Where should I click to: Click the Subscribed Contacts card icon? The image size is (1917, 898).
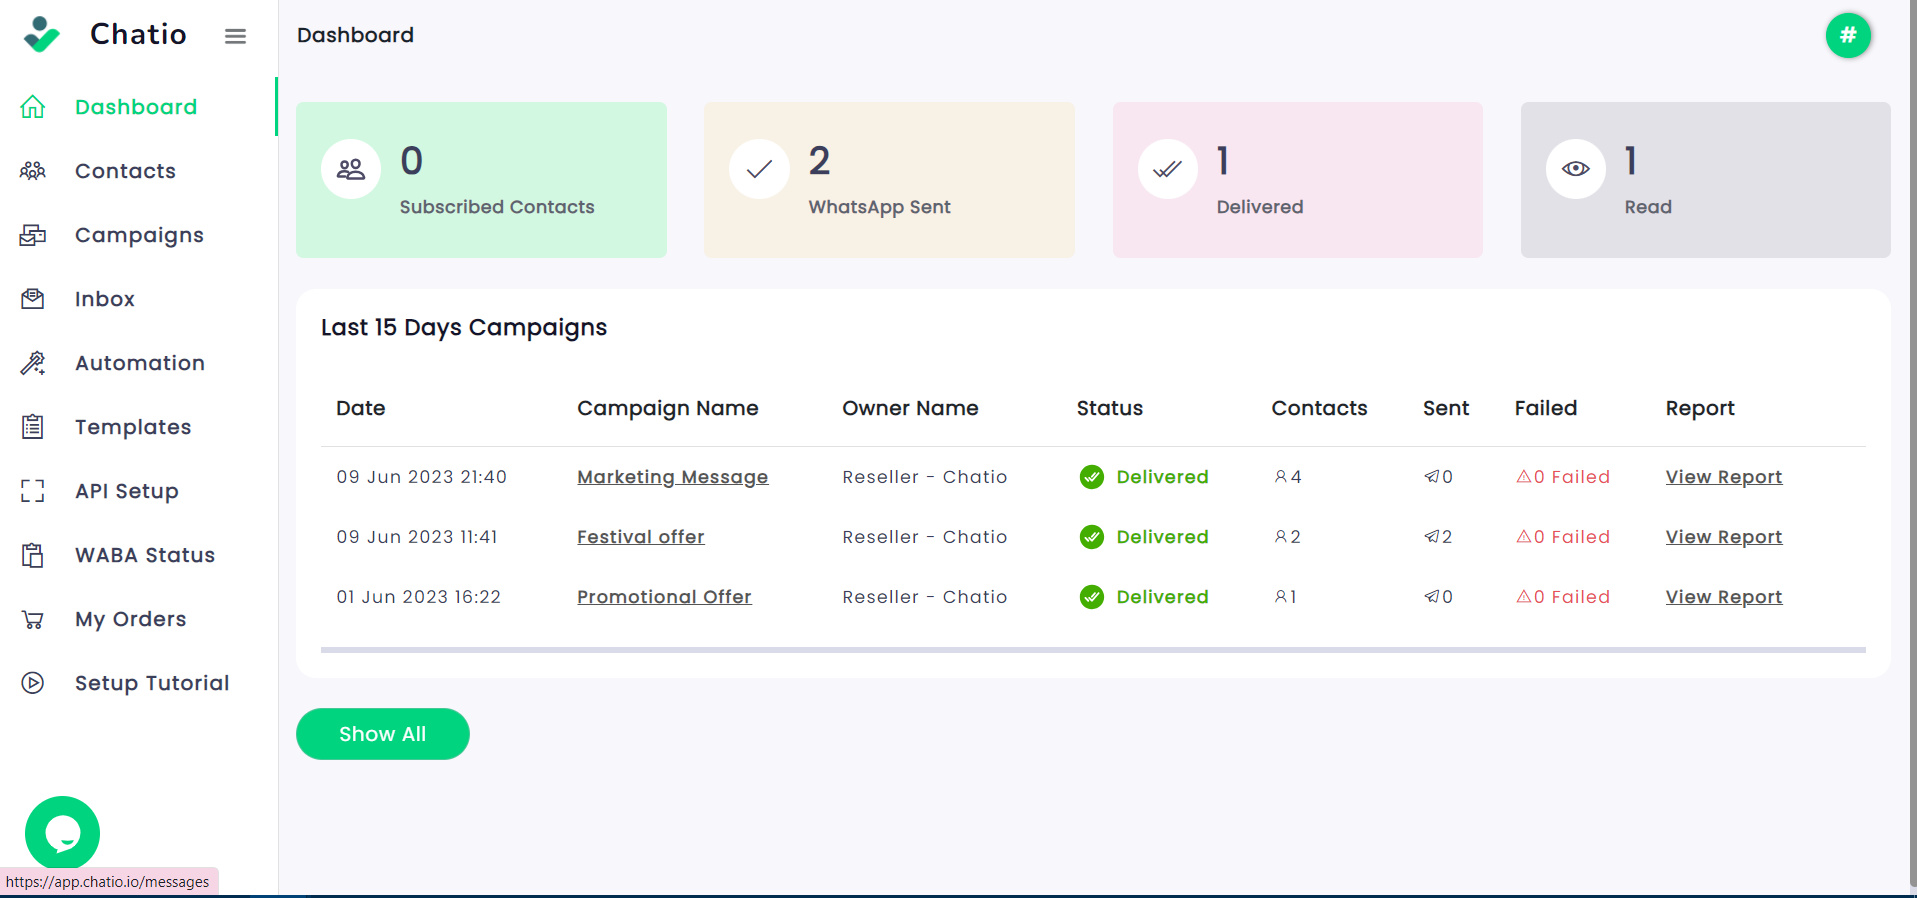[x=351, y=169]
